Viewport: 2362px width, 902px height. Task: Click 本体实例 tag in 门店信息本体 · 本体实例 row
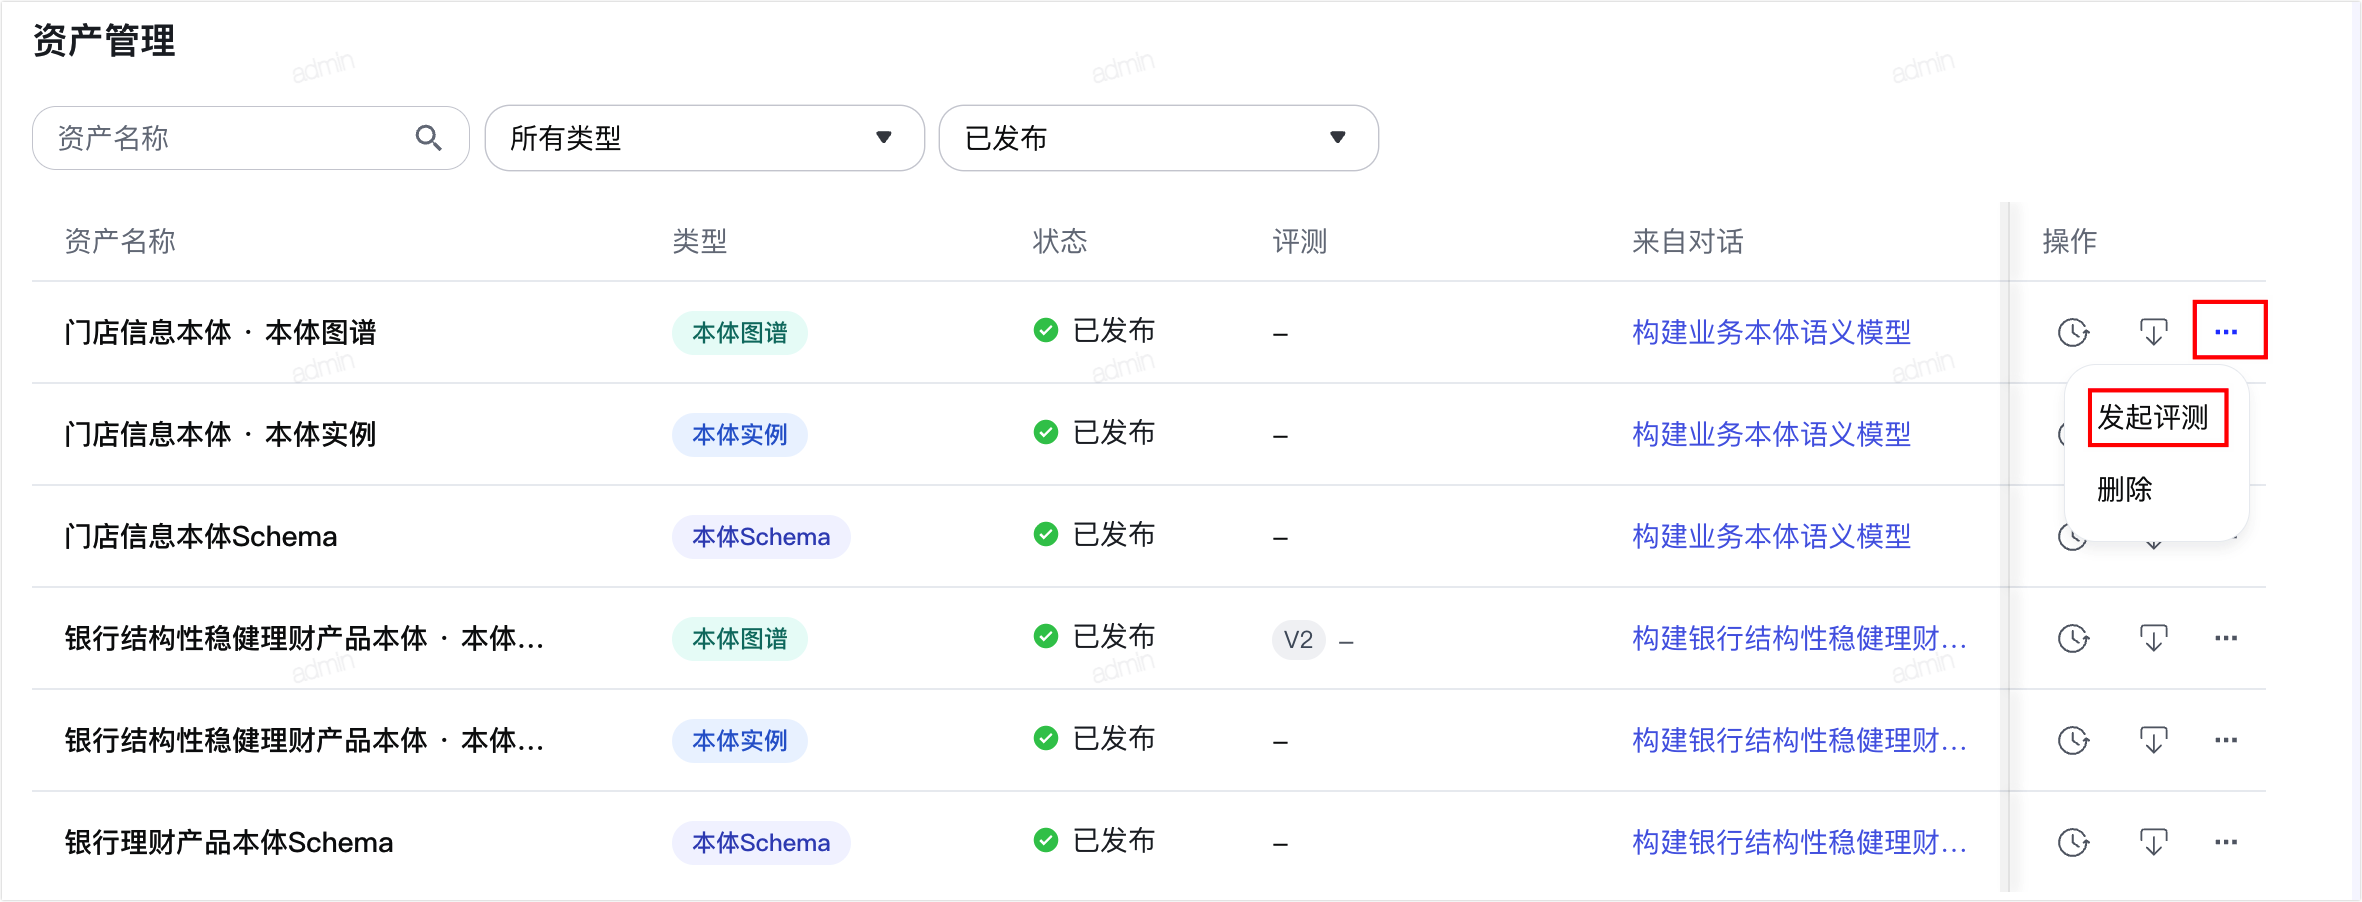point(740,435)
